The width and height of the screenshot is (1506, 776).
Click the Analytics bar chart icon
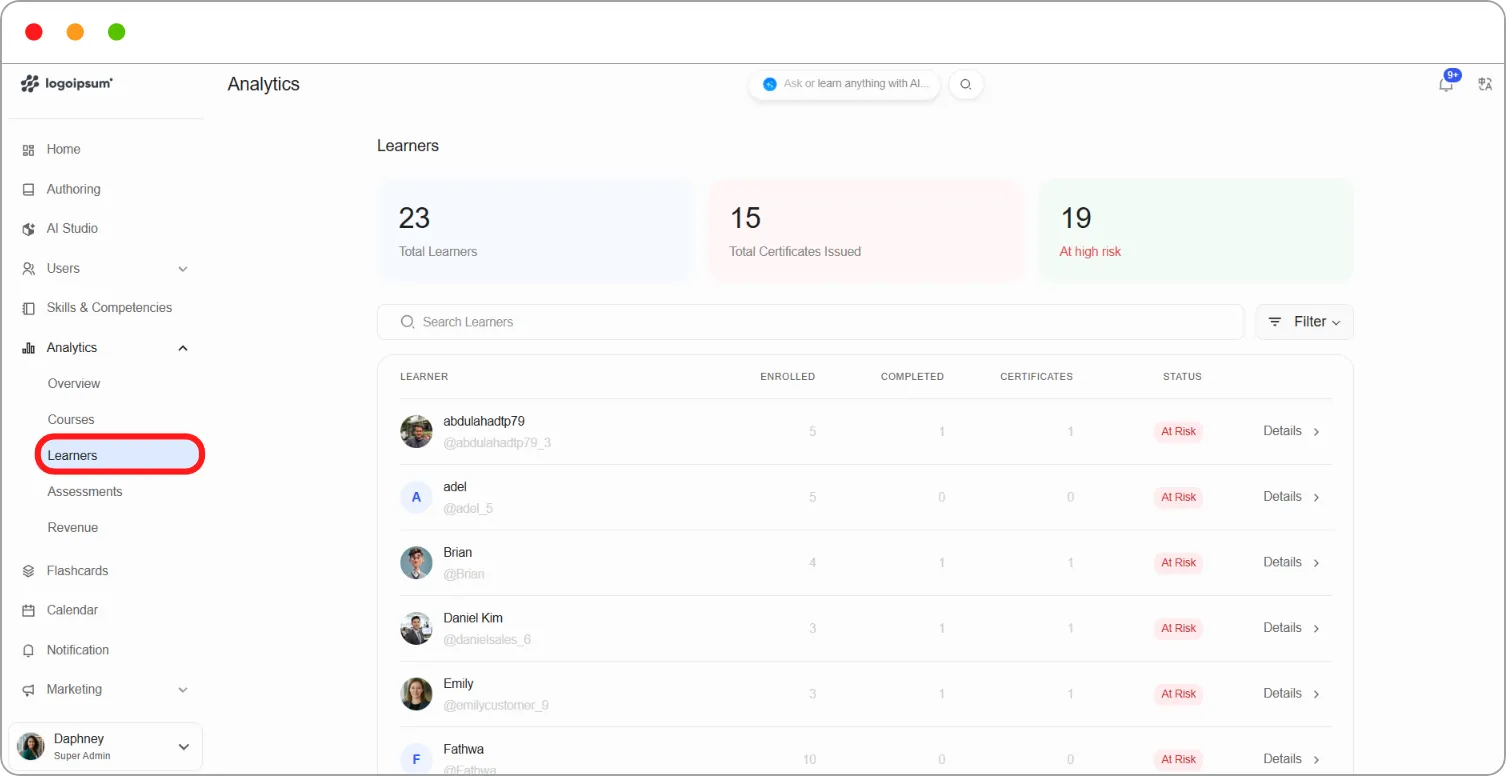click(28, 348)
